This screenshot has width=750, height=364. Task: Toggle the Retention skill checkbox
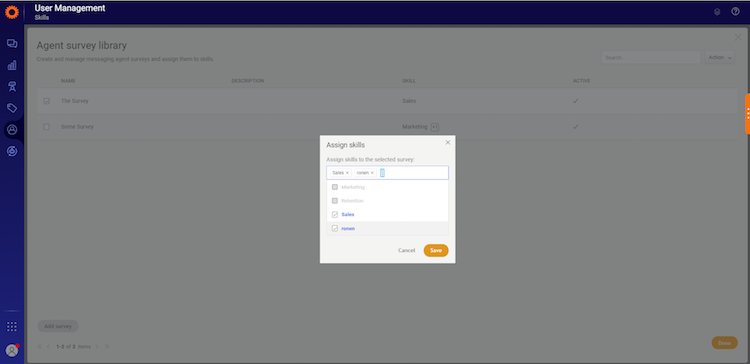tap(335, 201)
